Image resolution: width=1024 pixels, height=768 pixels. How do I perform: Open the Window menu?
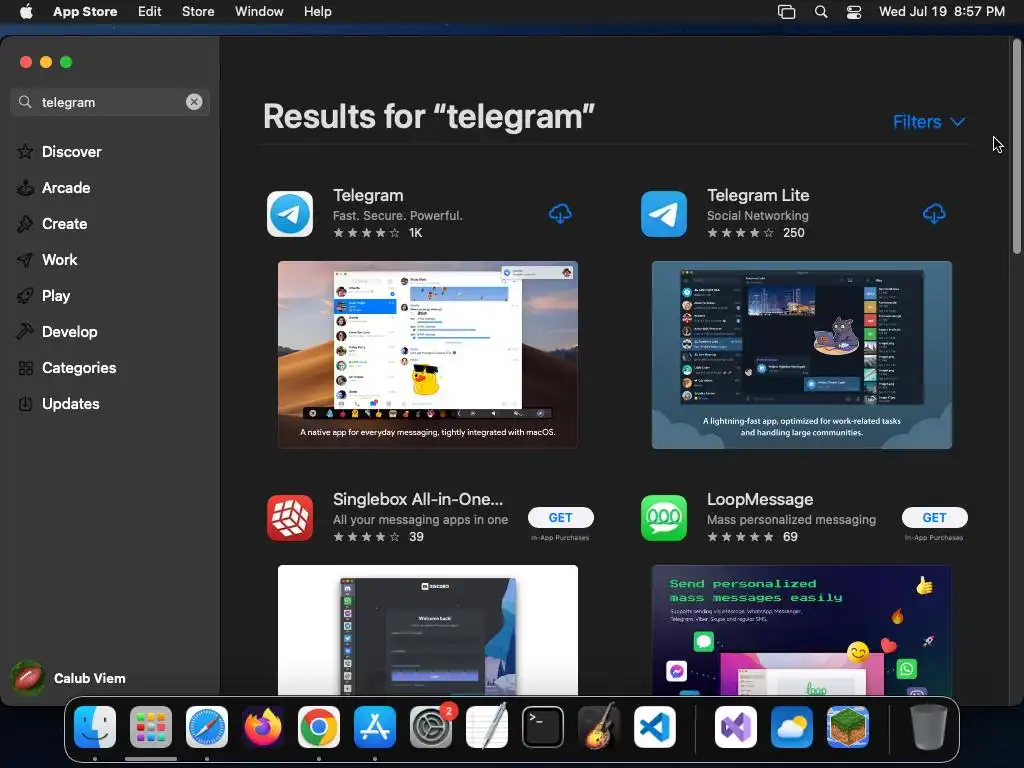click(x=259, y=11)
